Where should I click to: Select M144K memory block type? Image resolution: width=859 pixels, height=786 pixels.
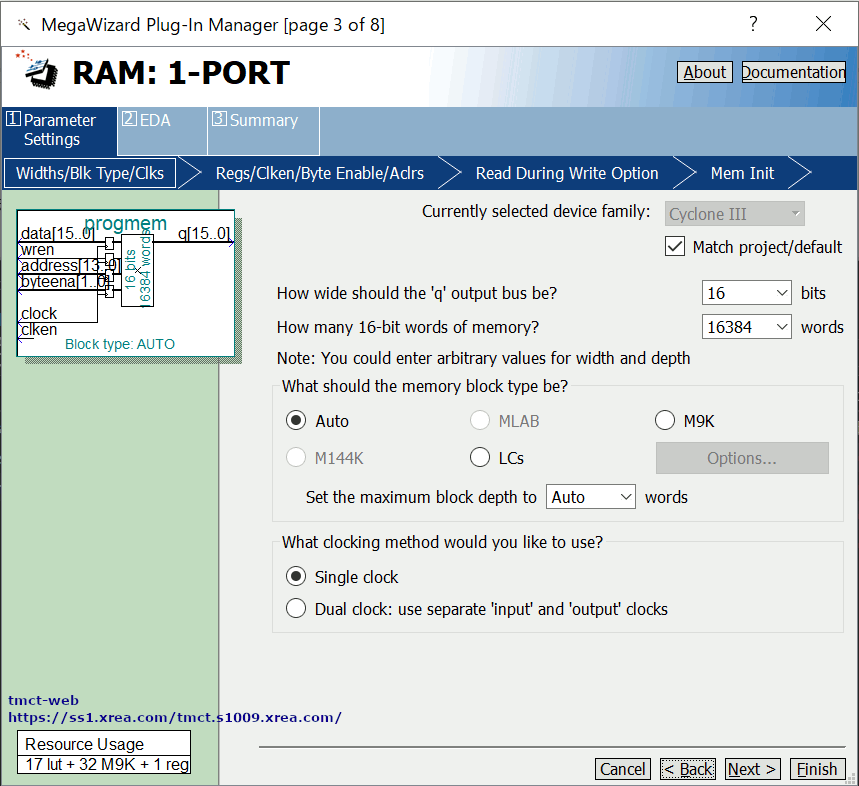point(296,457)
